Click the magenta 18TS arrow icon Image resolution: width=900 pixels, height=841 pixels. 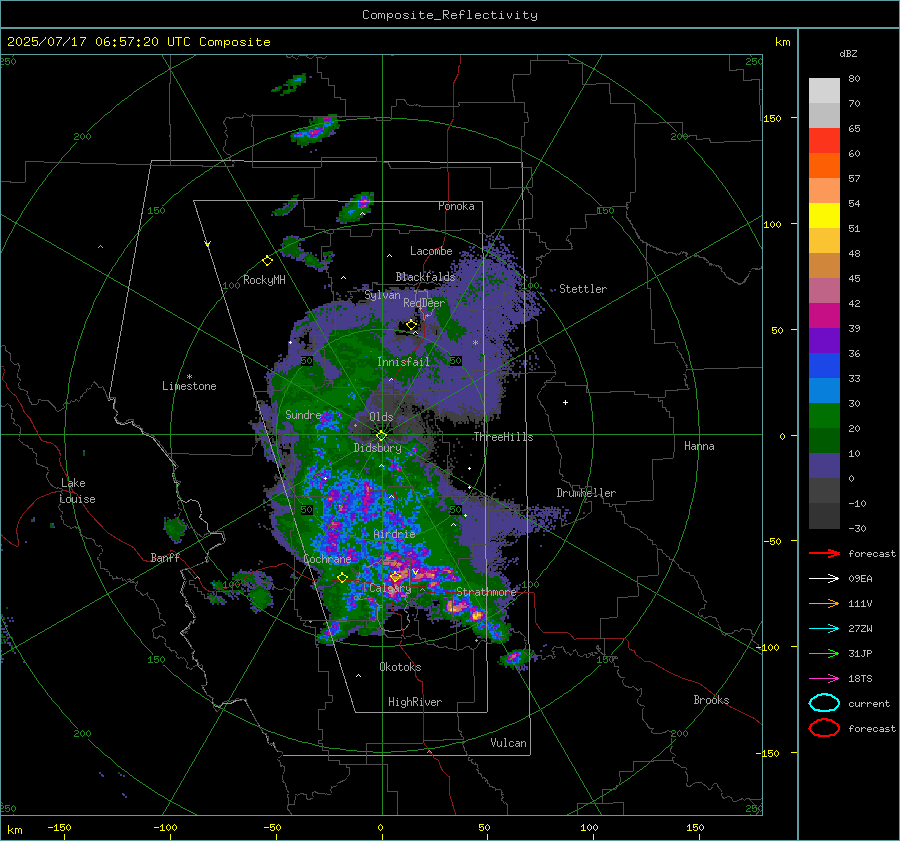824,679
